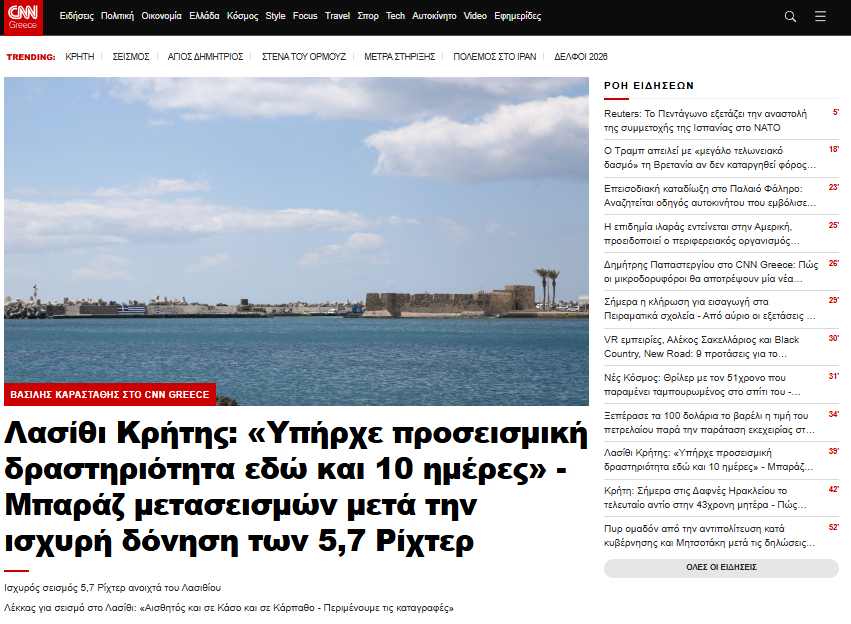Select the Σπορ navigation item
Screen dimensions: 851x624
coord(368,16)
